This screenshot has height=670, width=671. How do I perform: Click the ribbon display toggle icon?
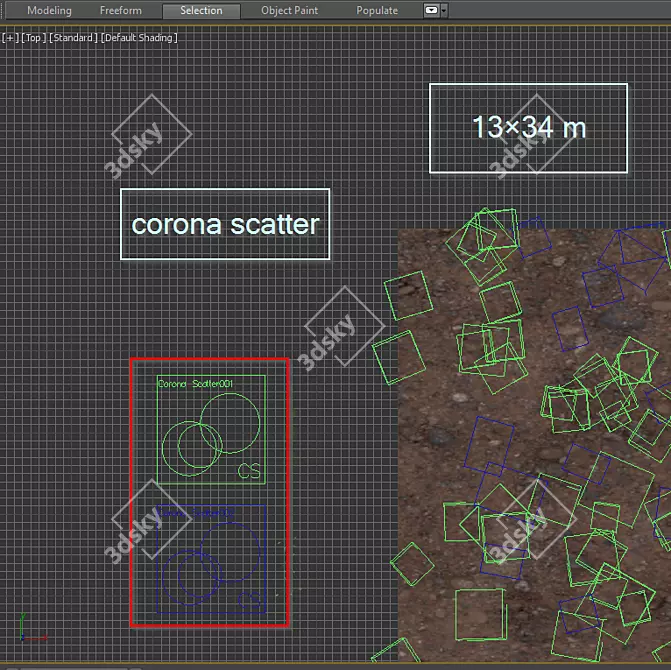[431, 10]
